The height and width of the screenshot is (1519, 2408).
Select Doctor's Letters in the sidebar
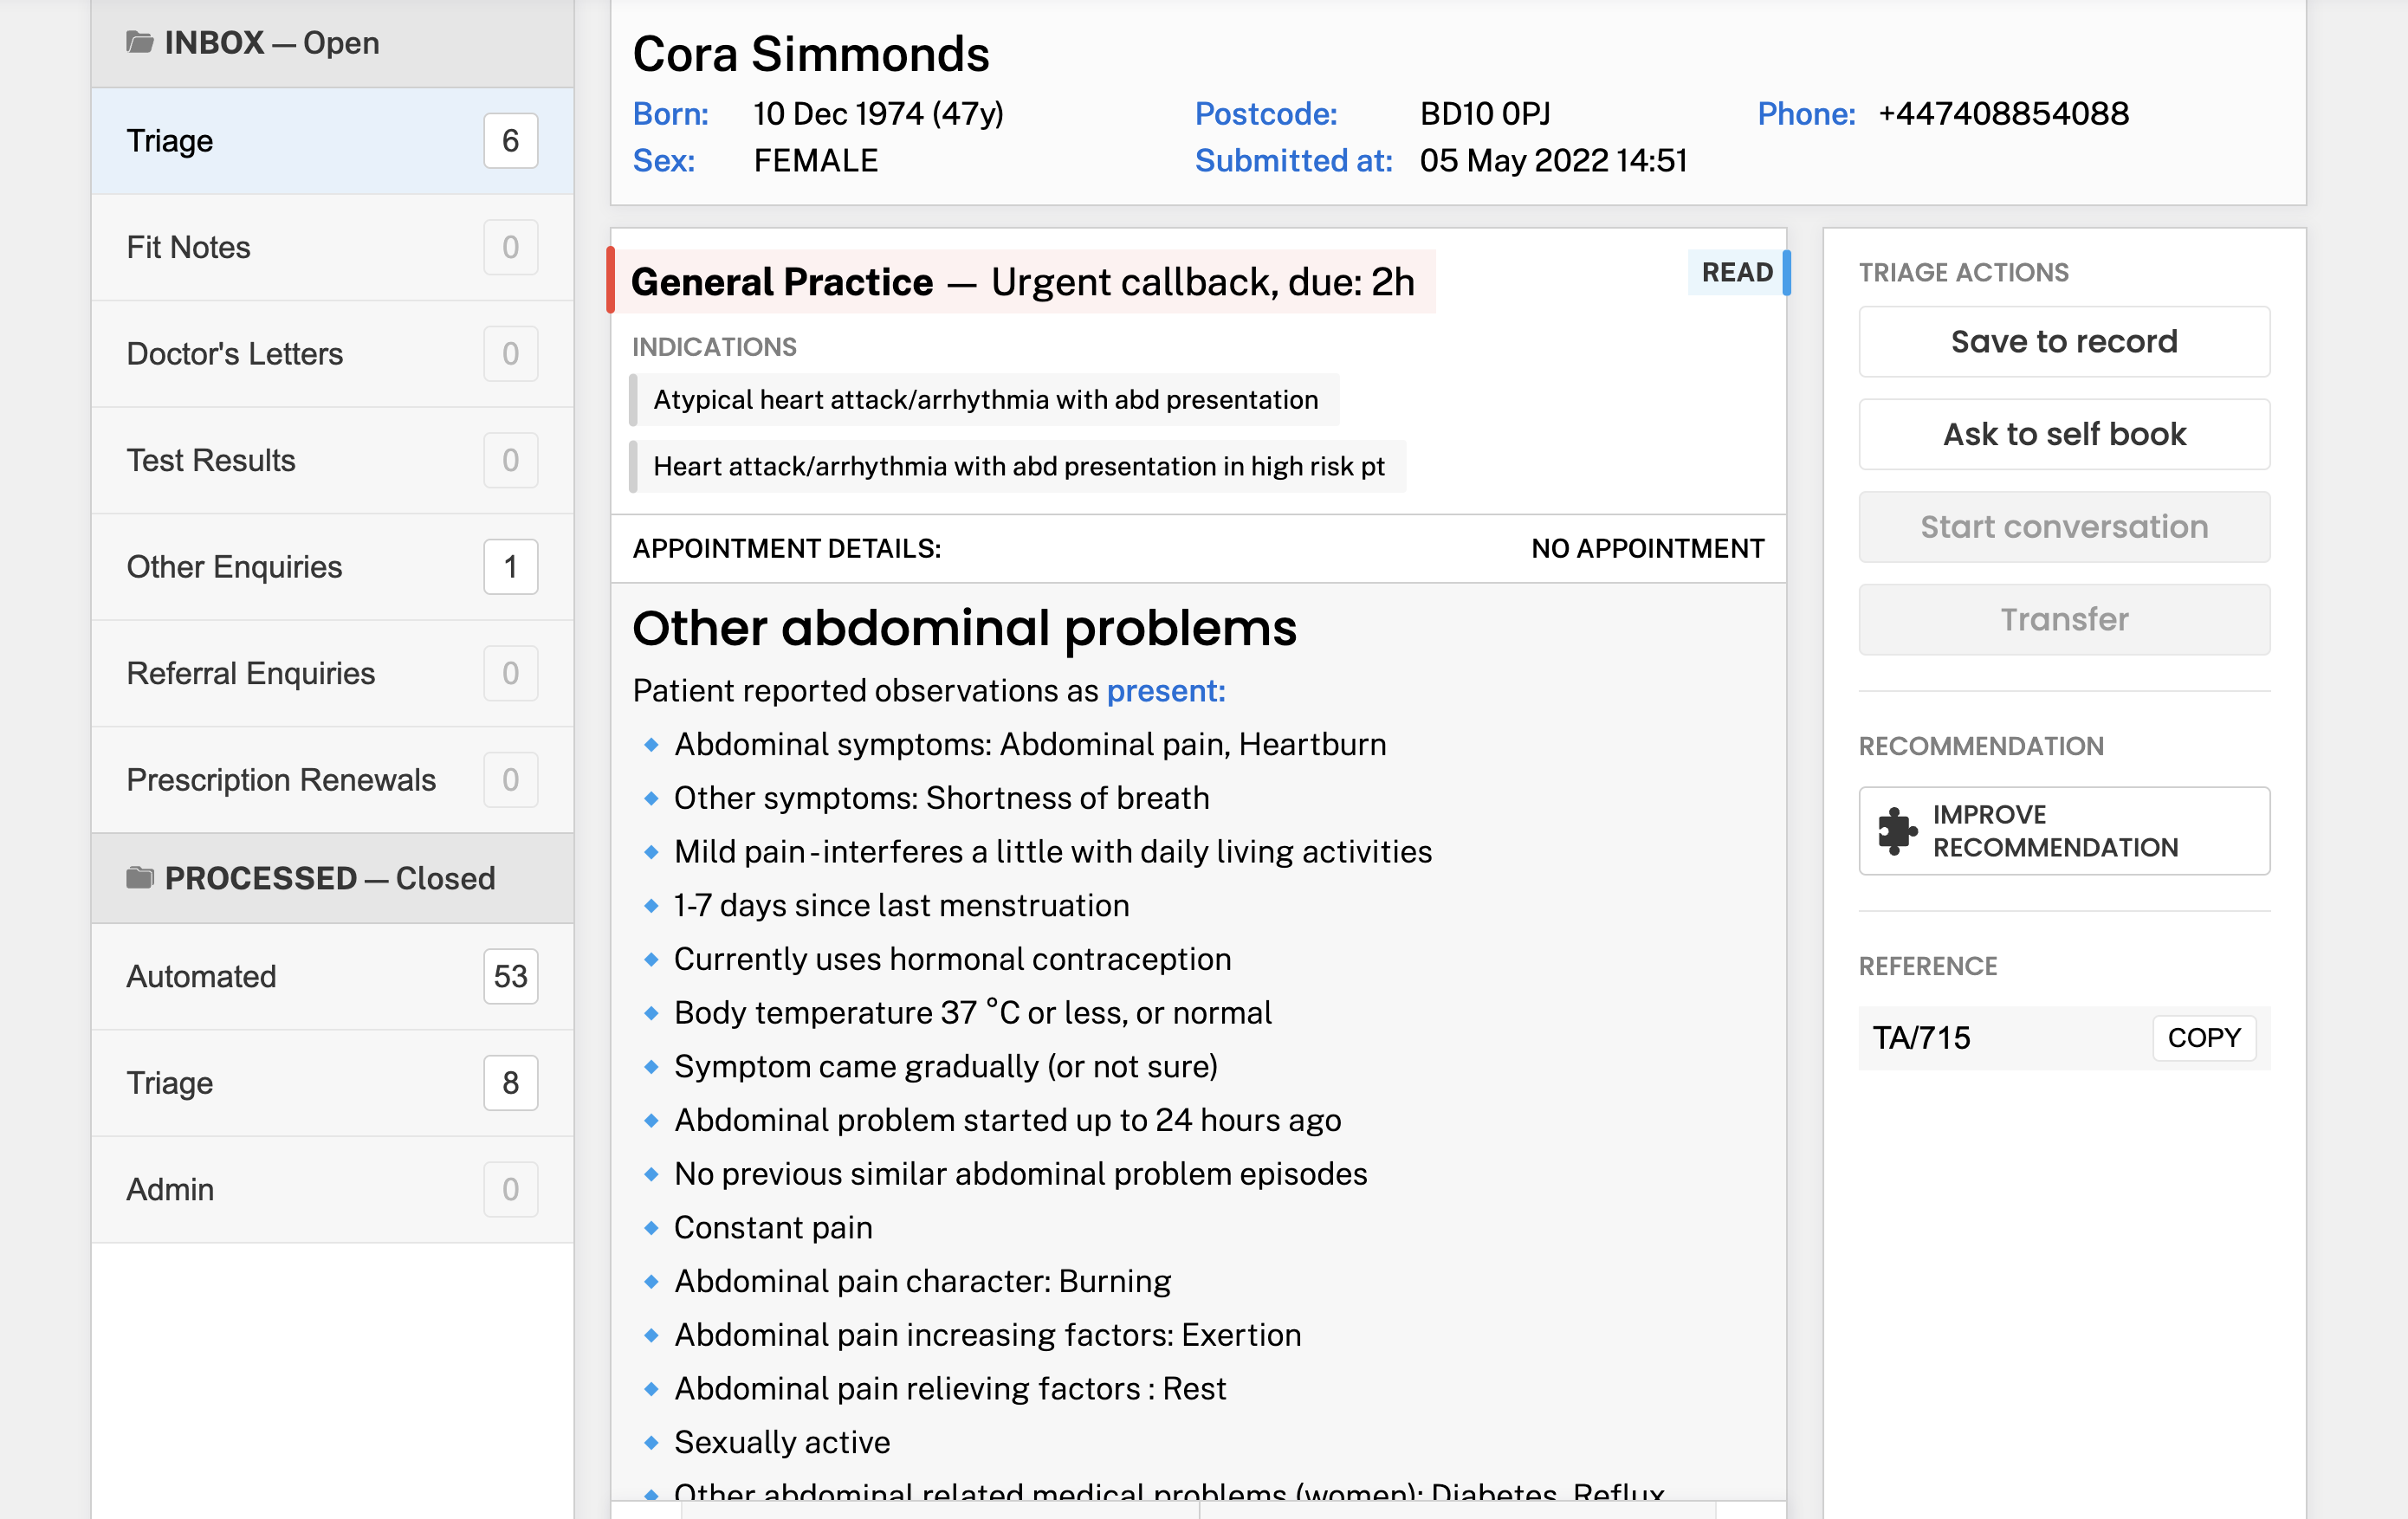pos(234,354)
